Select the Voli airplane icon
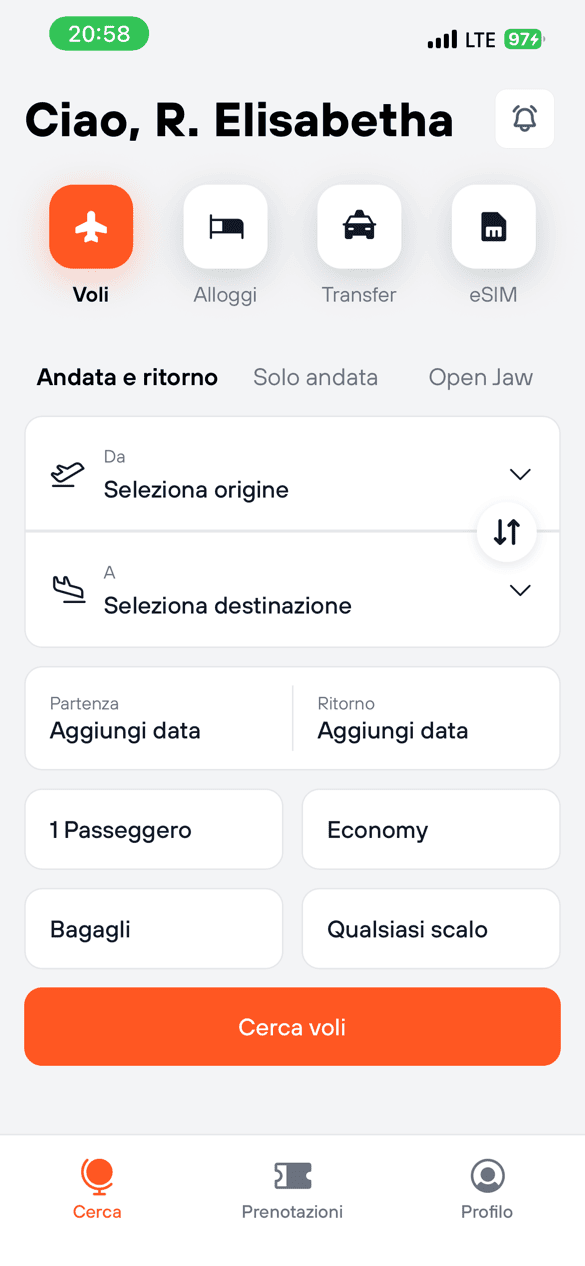The height and width of the screenshot is (1266, 585). pyautogui.click(x=91, y=227)
